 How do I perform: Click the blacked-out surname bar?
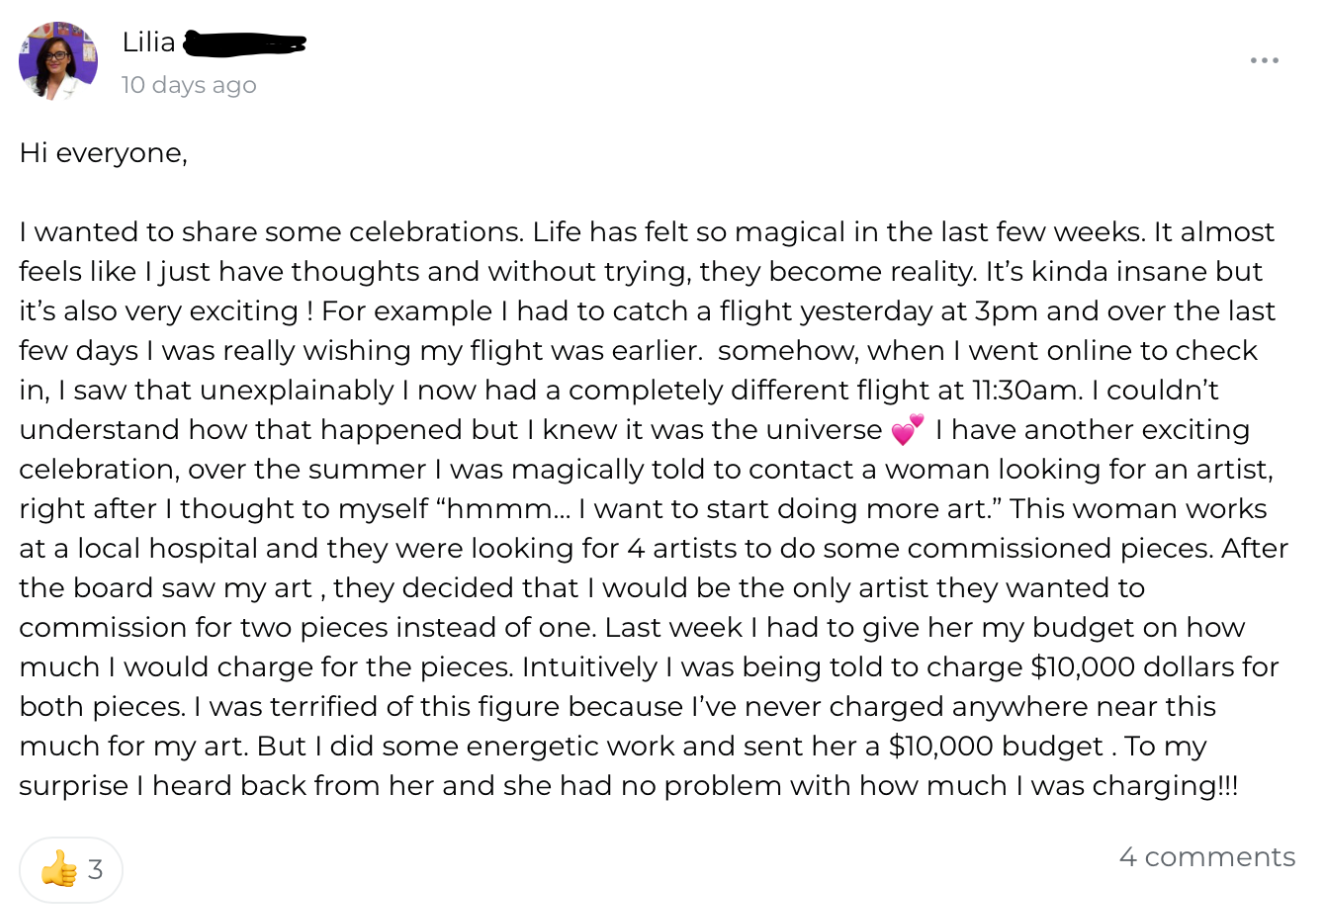245,43
